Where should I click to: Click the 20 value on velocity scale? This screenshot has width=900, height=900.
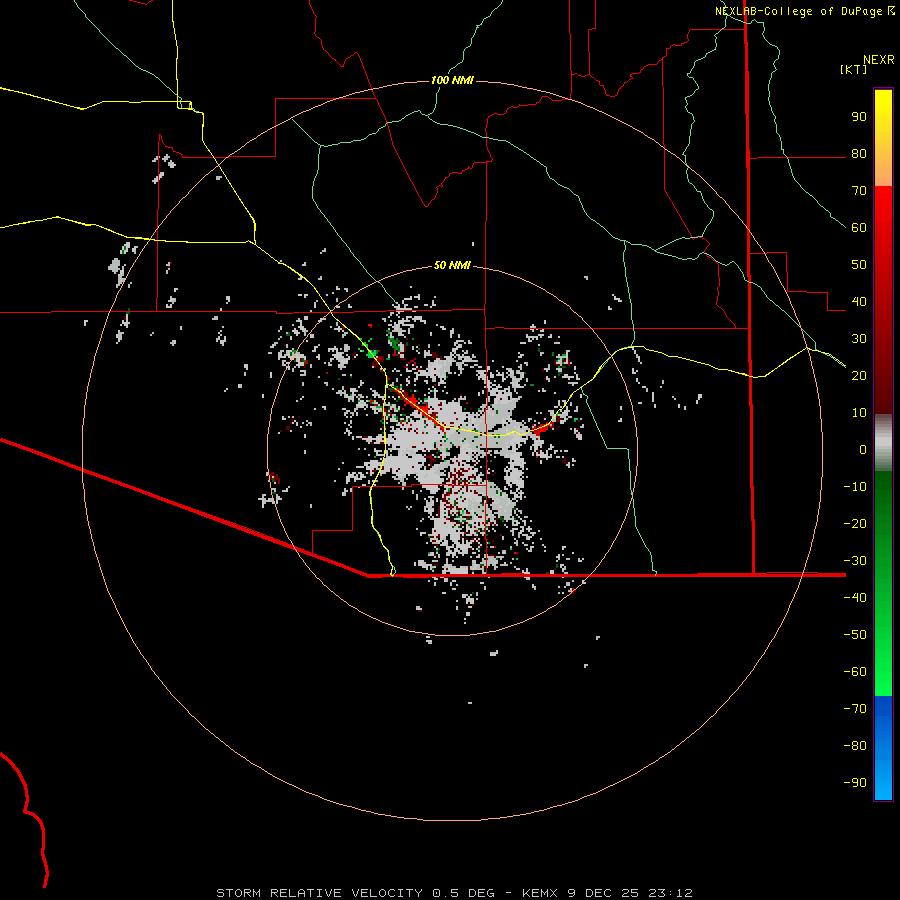click(x=859, y=376)
